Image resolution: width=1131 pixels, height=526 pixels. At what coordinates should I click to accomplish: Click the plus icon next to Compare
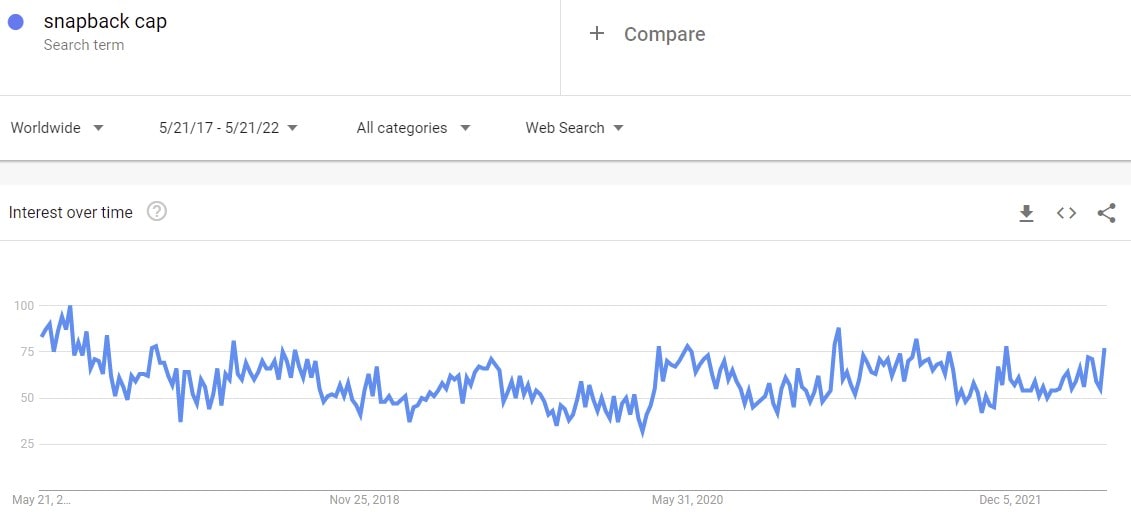(x=597, y=34)
